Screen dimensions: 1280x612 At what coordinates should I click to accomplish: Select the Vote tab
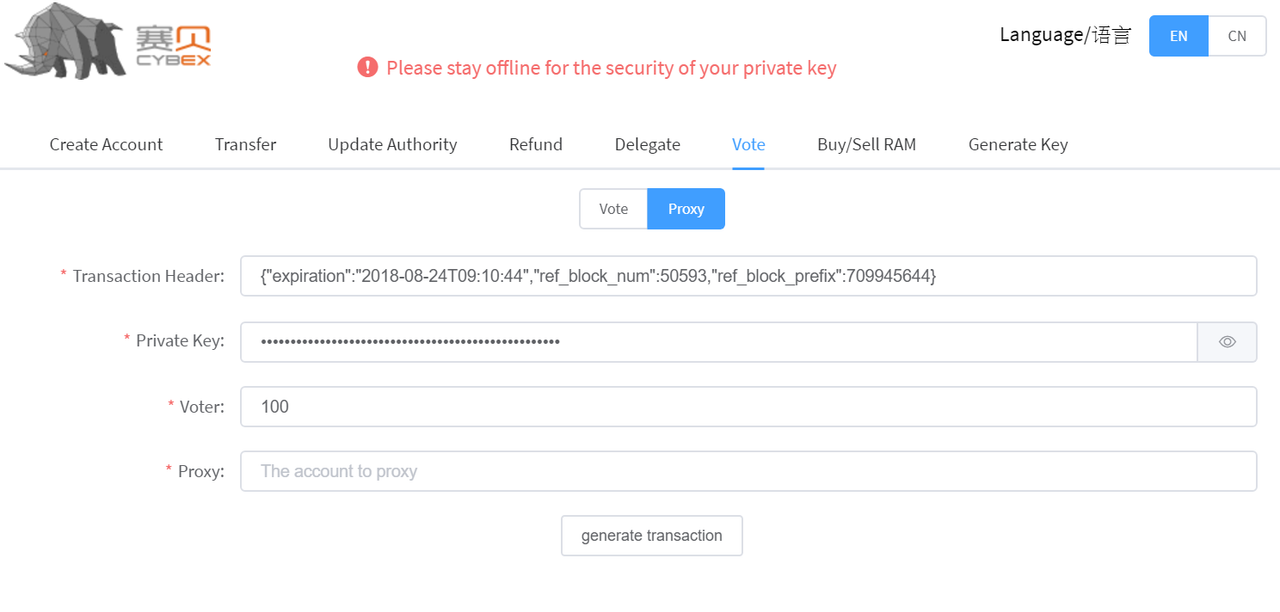(x=748, y=144)
